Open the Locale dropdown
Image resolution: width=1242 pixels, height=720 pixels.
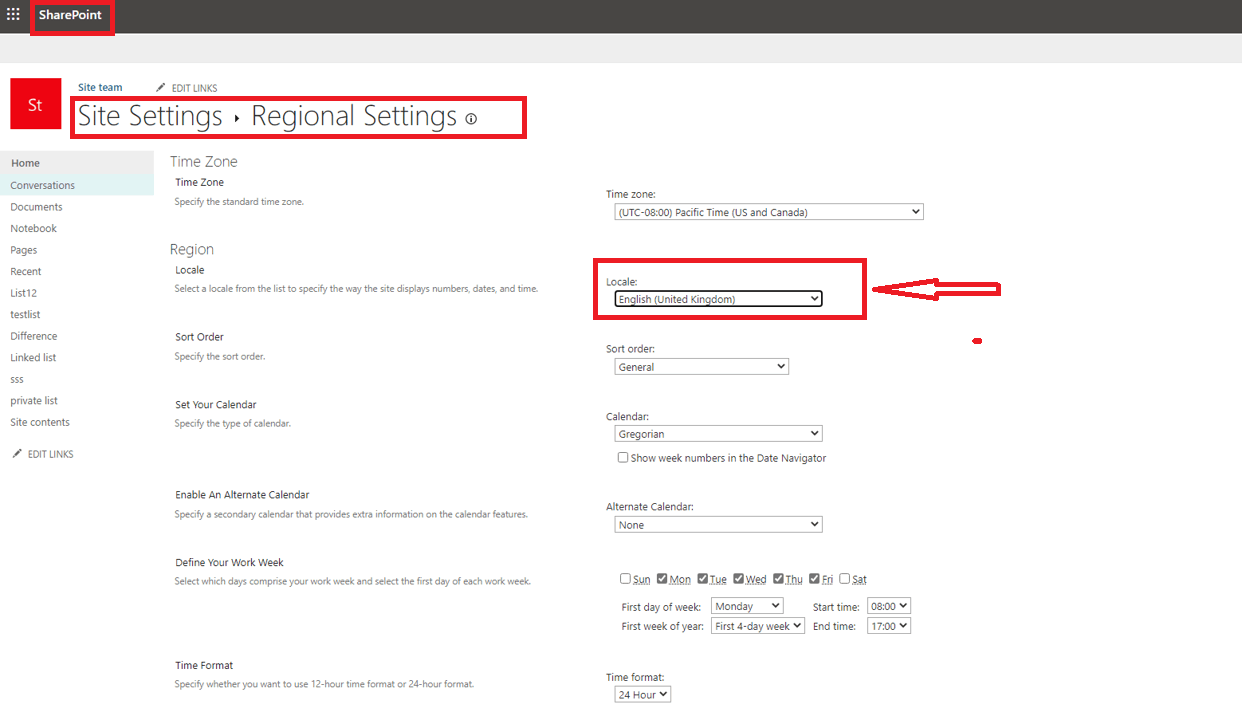coord(718,299)
